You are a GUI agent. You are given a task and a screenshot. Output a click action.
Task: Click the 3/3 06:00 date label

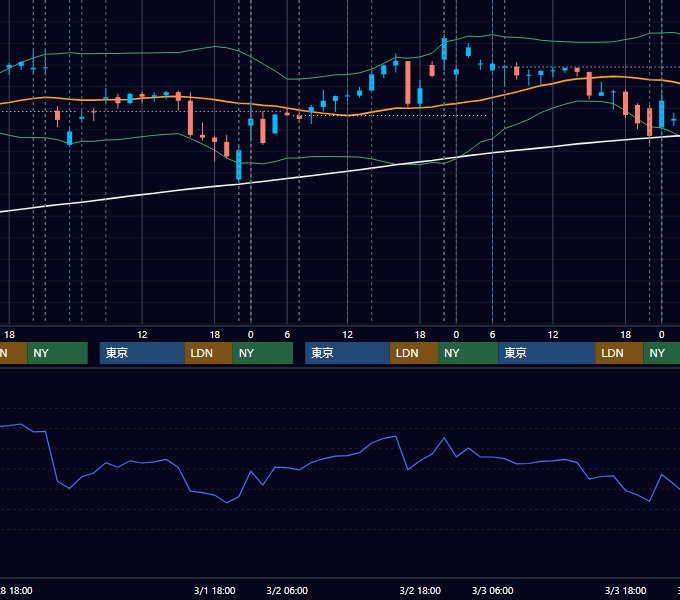pos(492,590)
